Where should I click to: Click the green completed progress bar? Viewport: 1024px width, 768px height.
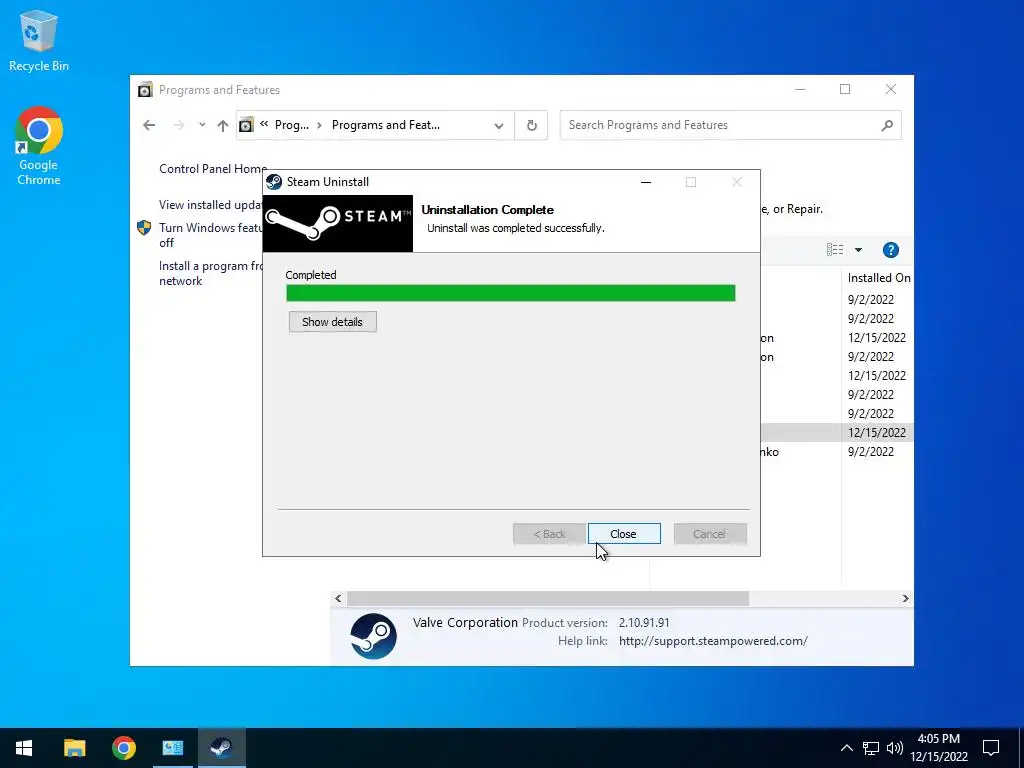[511, 293]
